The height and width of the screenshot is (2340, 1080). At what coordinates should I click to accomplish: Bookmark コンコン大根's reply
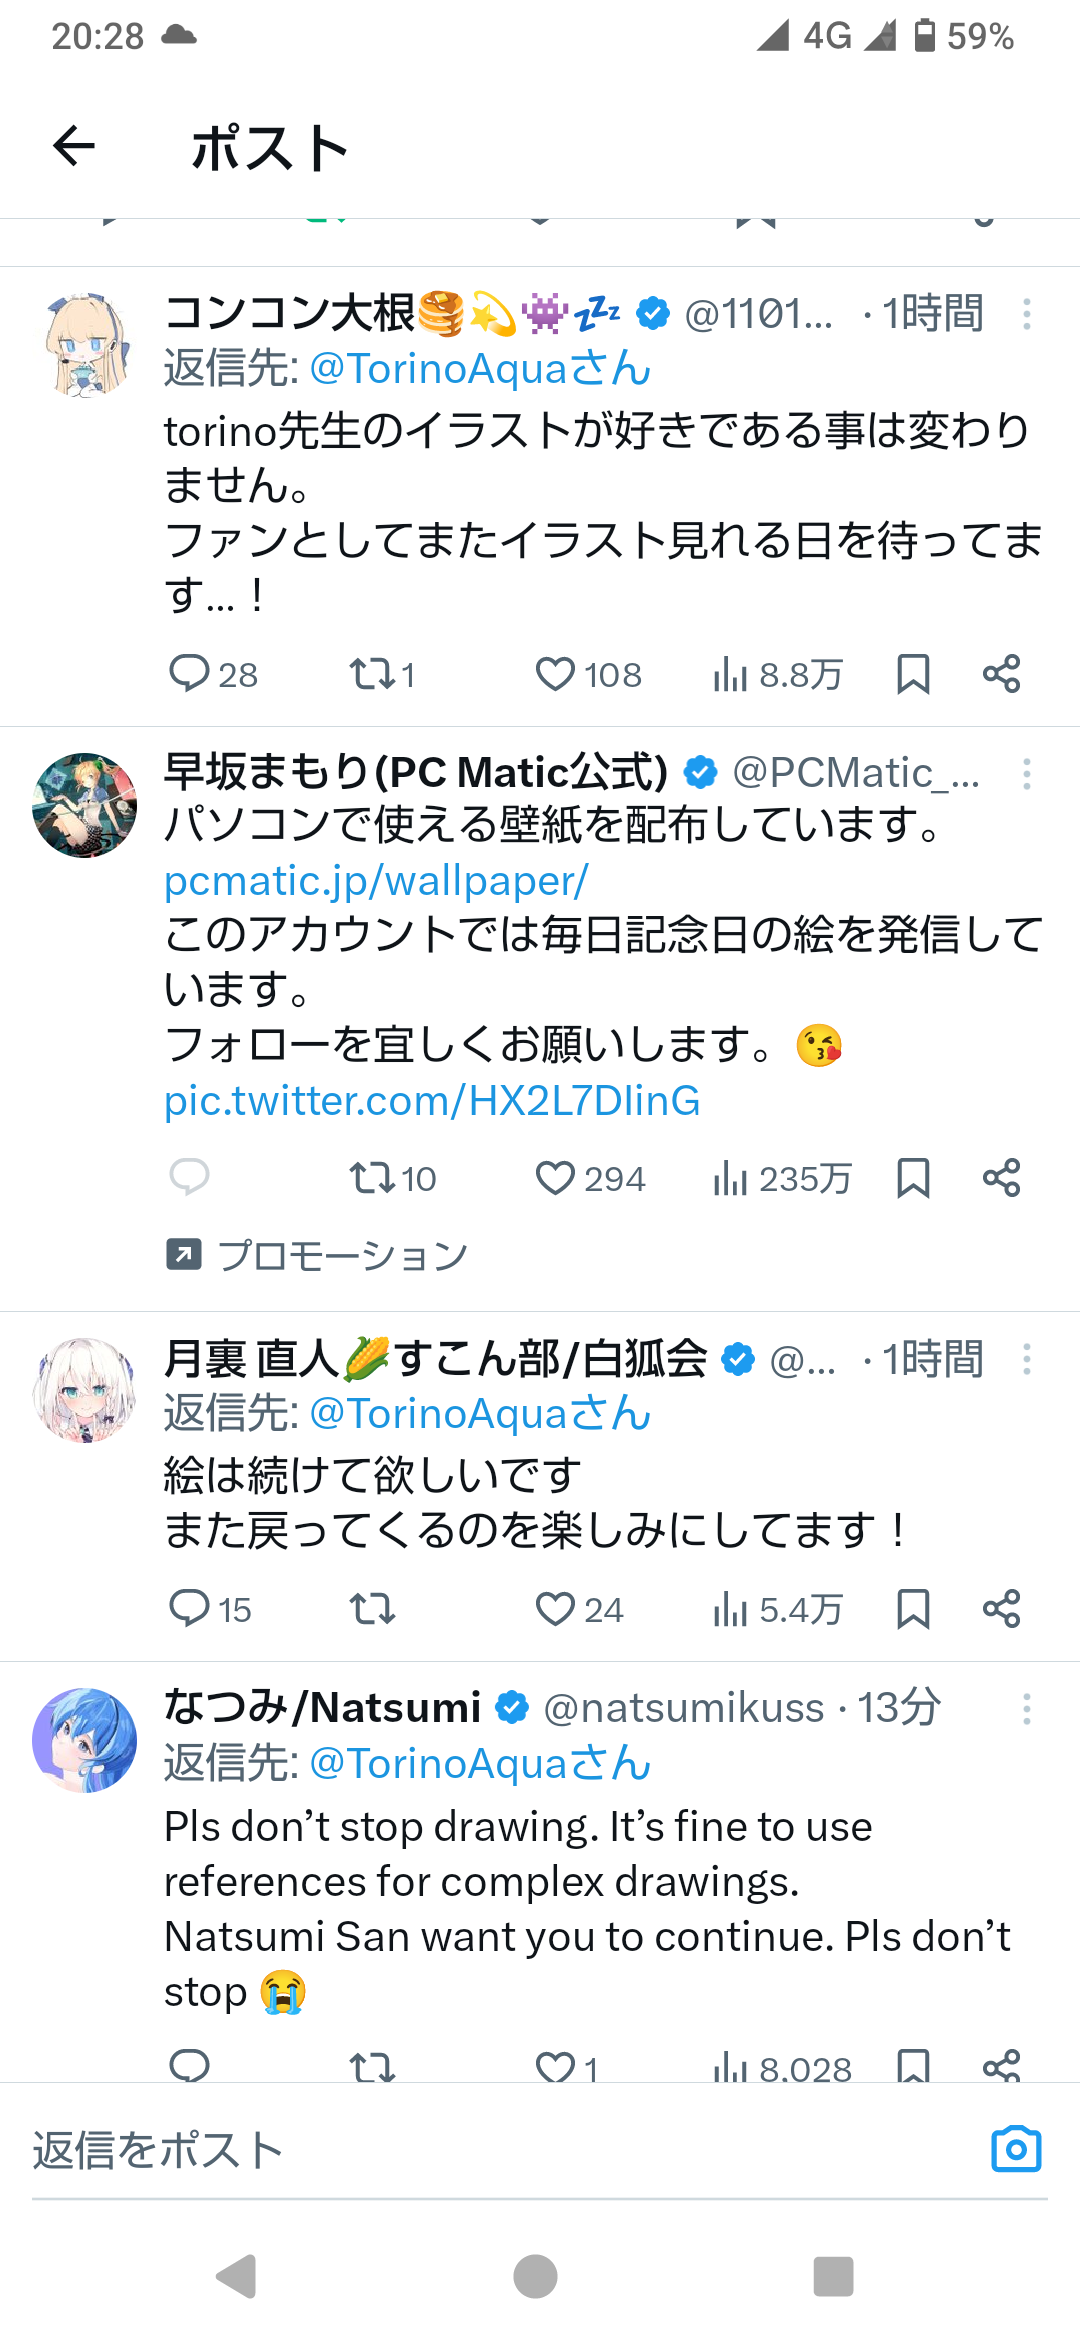[913, 674]
